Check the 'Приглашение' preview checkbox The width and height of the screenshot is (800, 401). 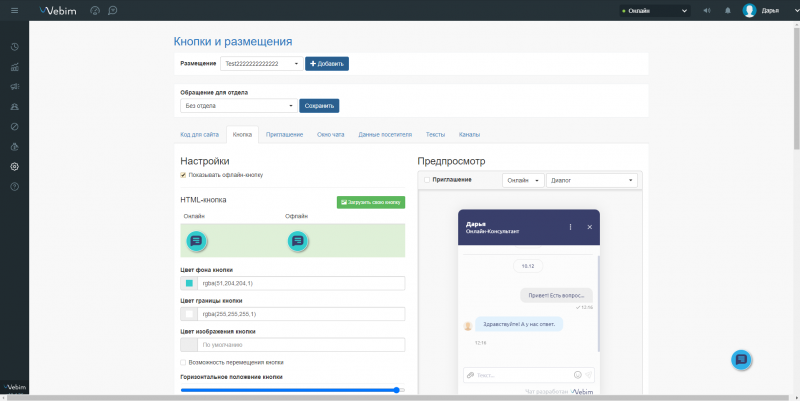[x=427, y=180]
